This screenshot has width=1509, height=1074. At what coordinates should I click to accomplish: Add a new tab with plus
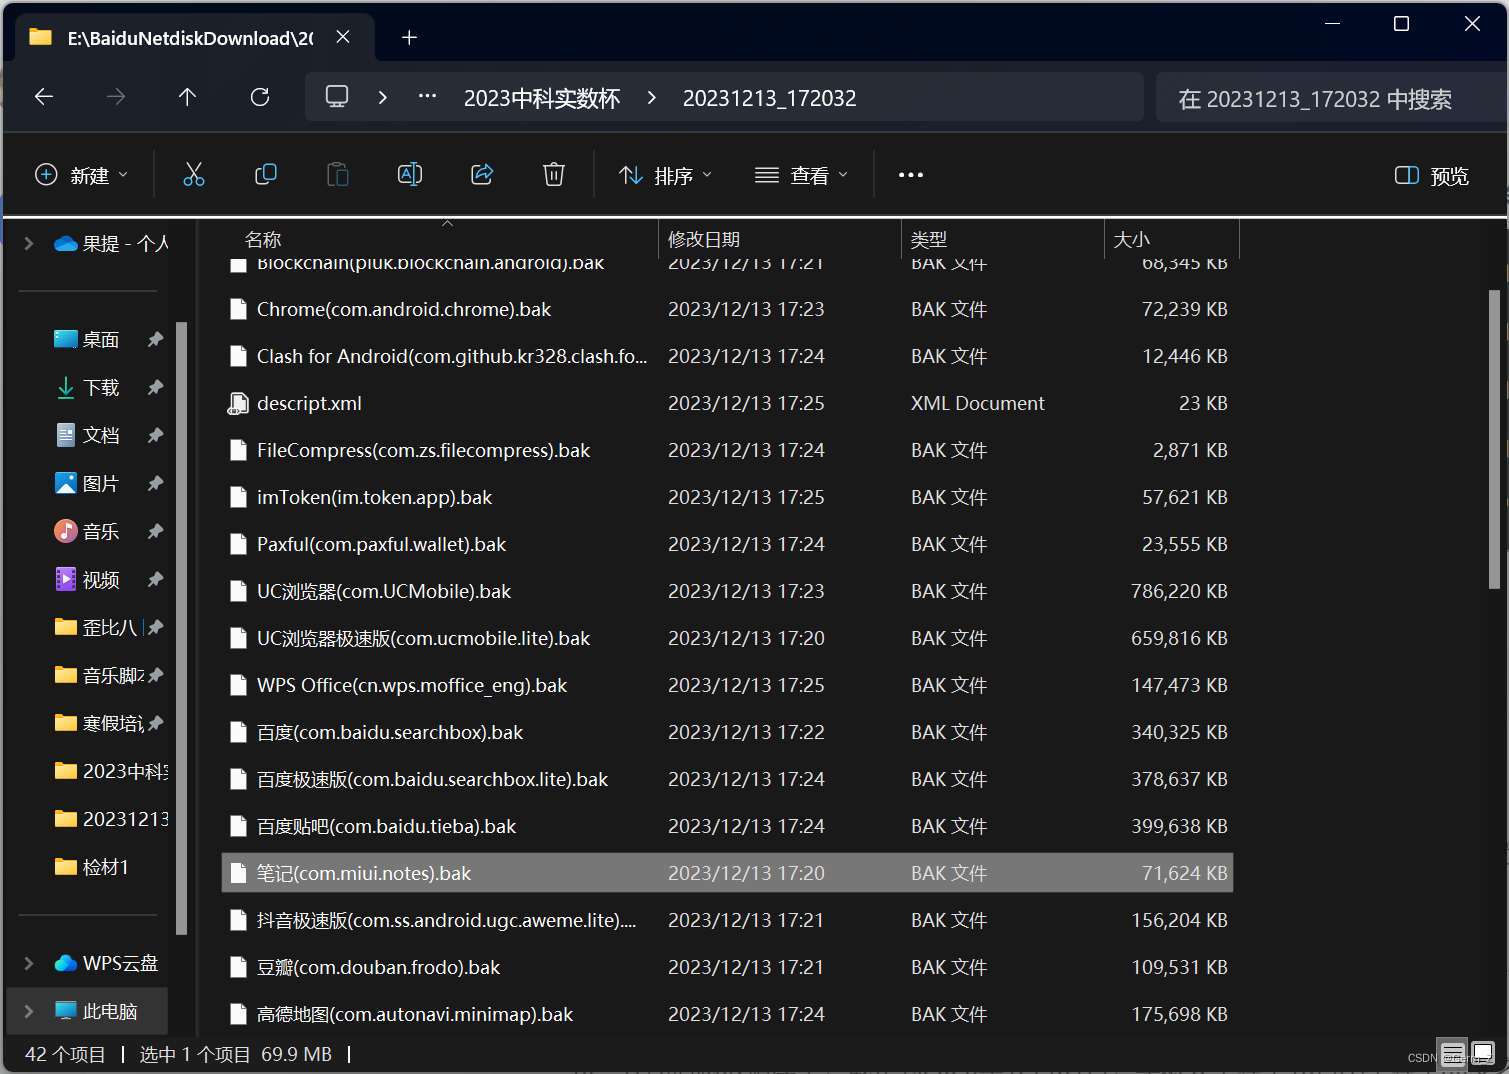(x=409, y=38)
